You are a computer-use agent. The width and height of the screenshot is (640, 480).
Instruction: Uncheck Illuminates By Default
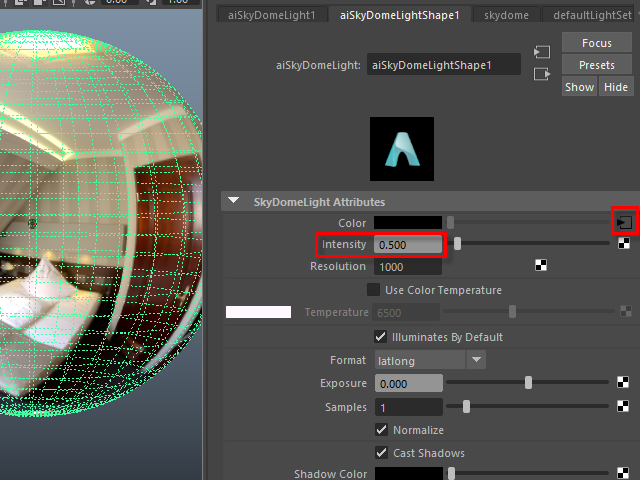point(381,337)
